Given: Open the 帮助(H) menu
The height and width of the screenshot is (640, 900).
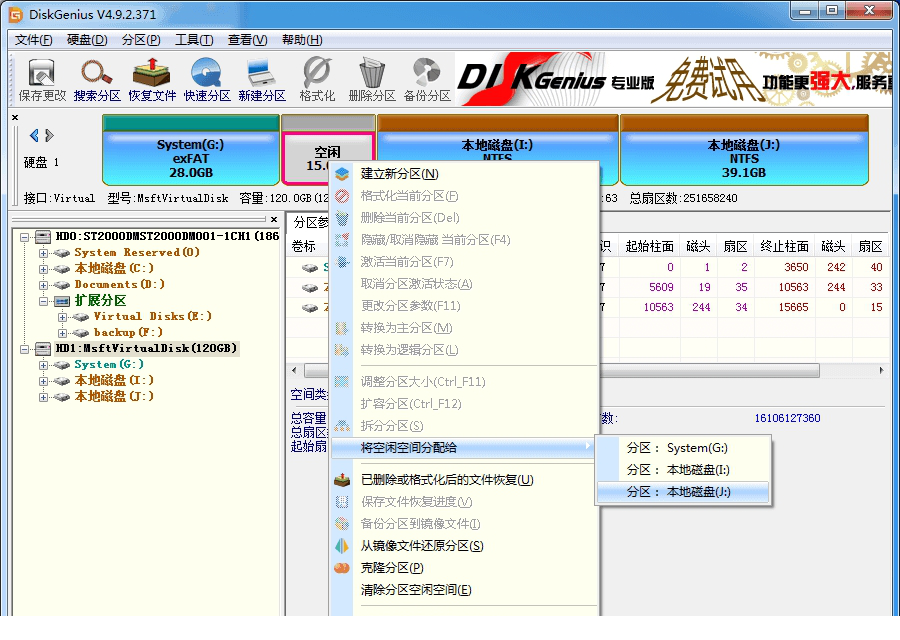Looking at the screenshot, I should 302,40.
